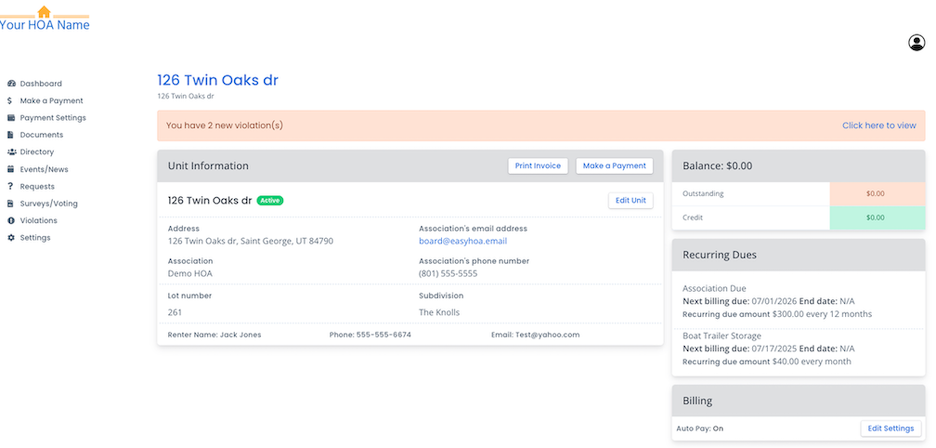Open Surveys/Voting from the sidebar
The image size is (936, 448).
(48, 204)
